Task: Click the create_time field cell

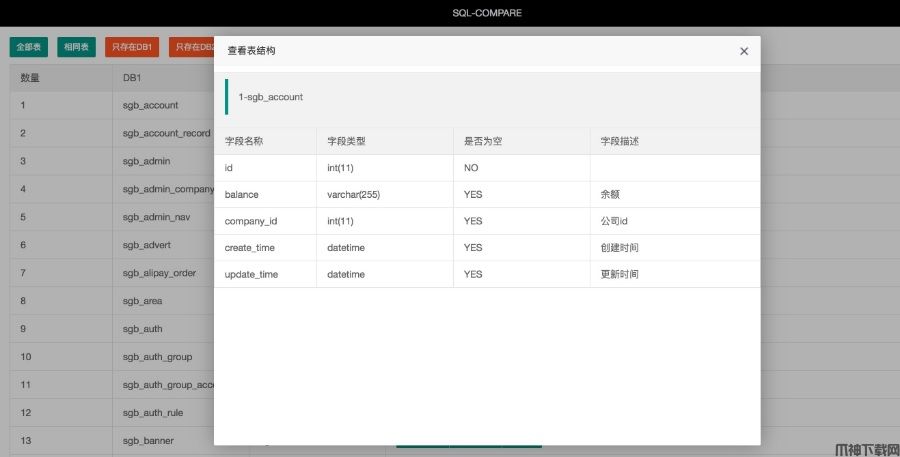Action: point(250,248)
